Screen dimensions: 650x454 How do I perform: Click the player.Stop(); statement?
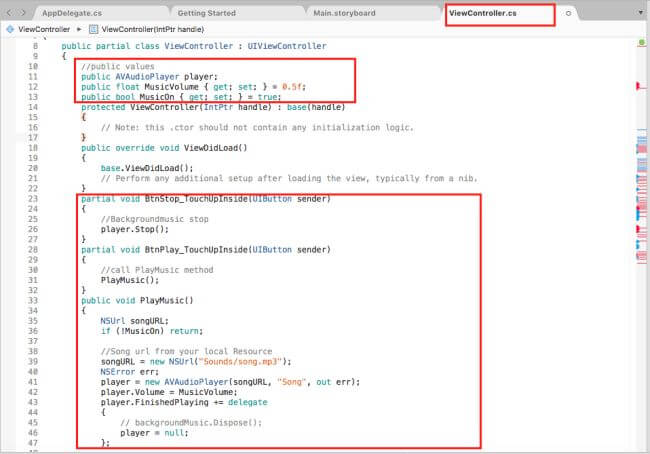click(x=135, y=229)
